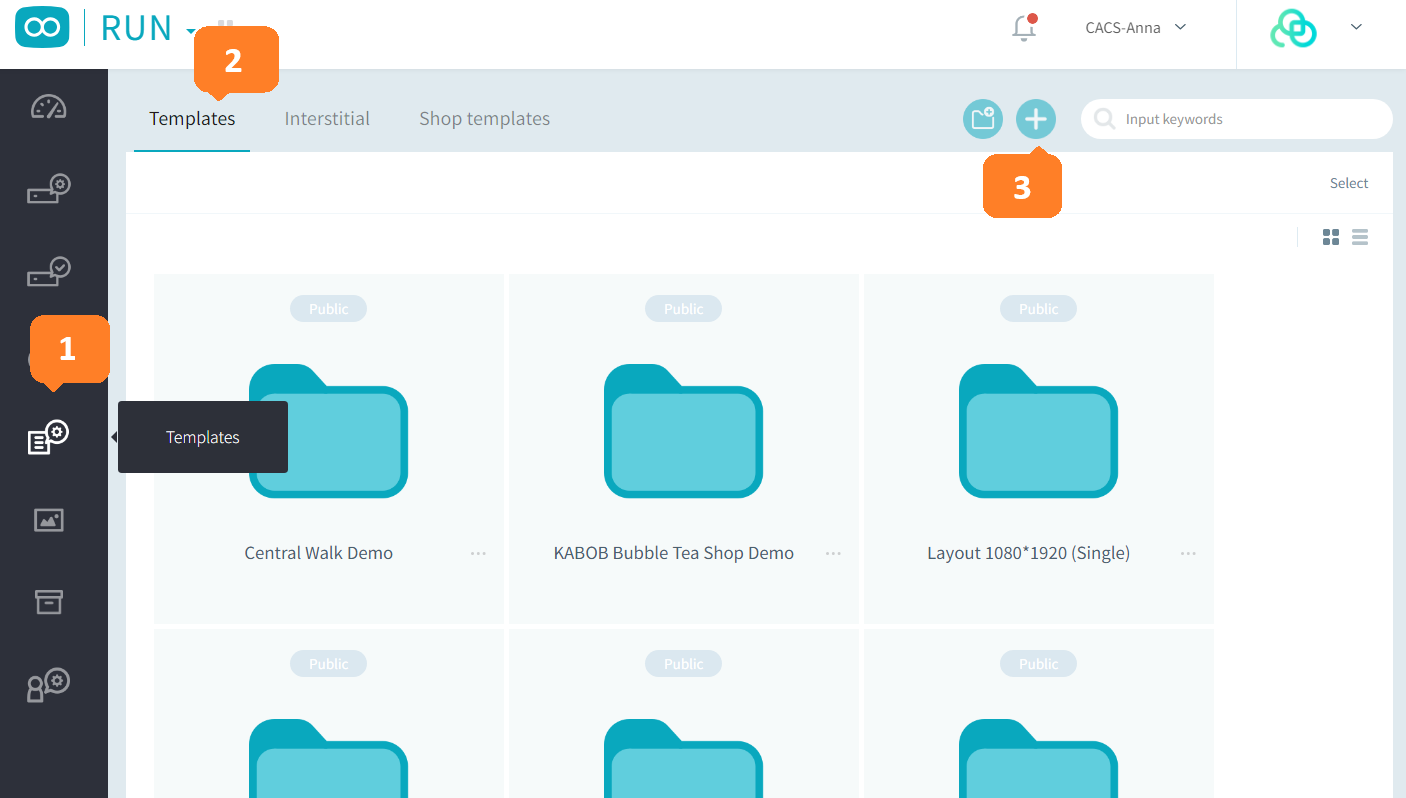Open the archive box sidebar icon
This screenshot has width=1406, height=798.
(48, 601)
